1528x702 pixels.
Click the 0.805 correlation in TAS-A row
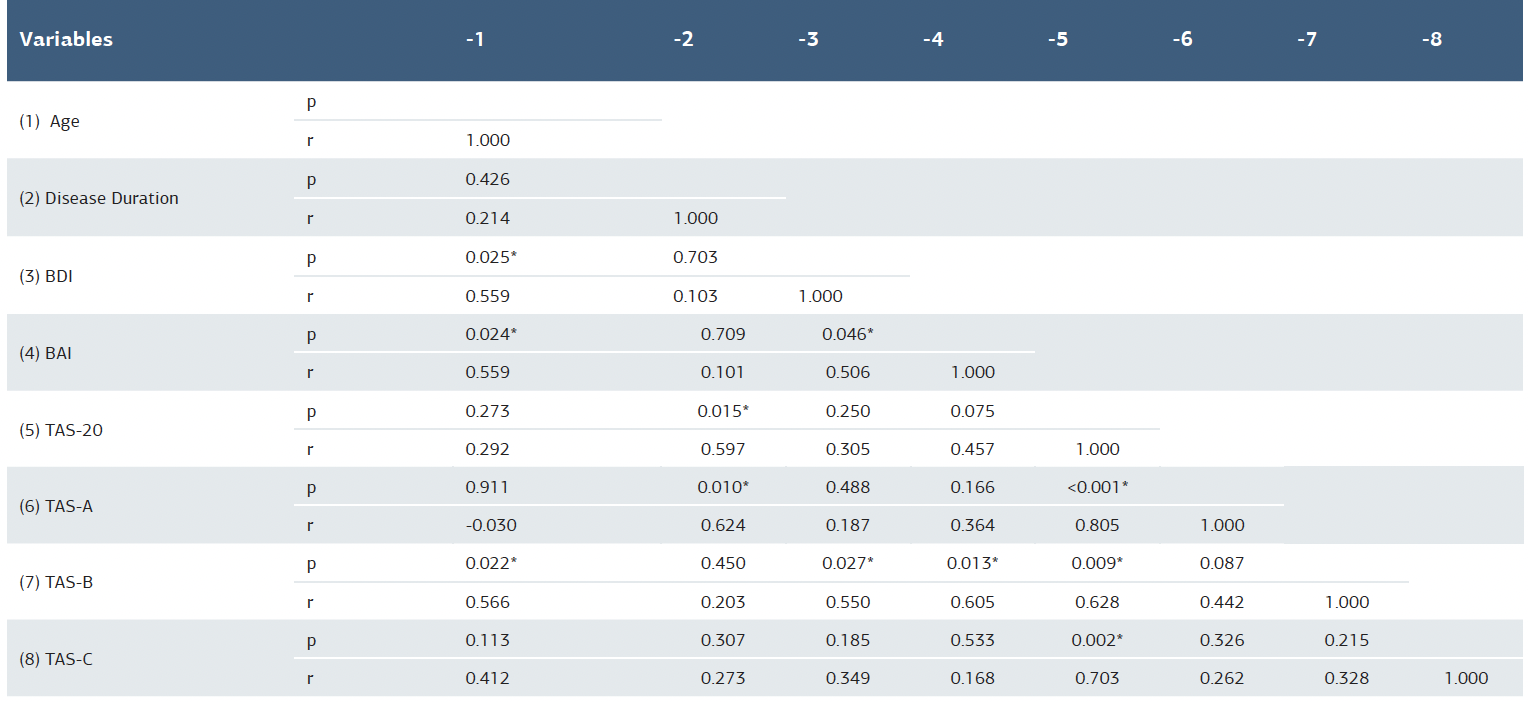coord(1099,525)
